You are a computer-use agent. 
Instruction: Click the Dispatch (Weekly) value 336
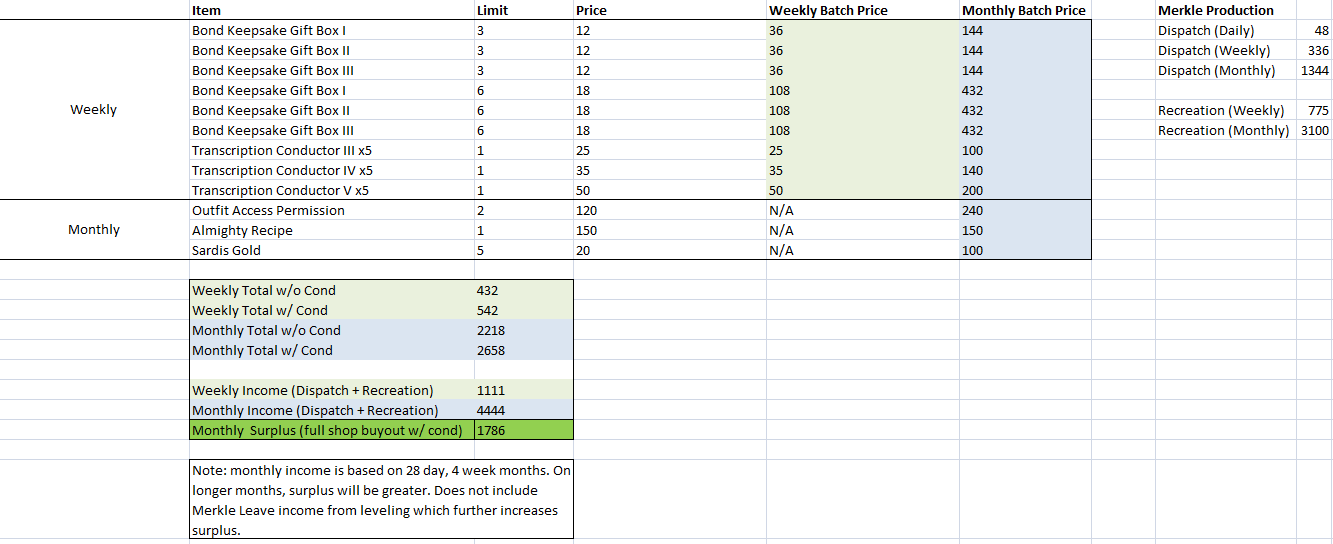[x=1314, y=50]
